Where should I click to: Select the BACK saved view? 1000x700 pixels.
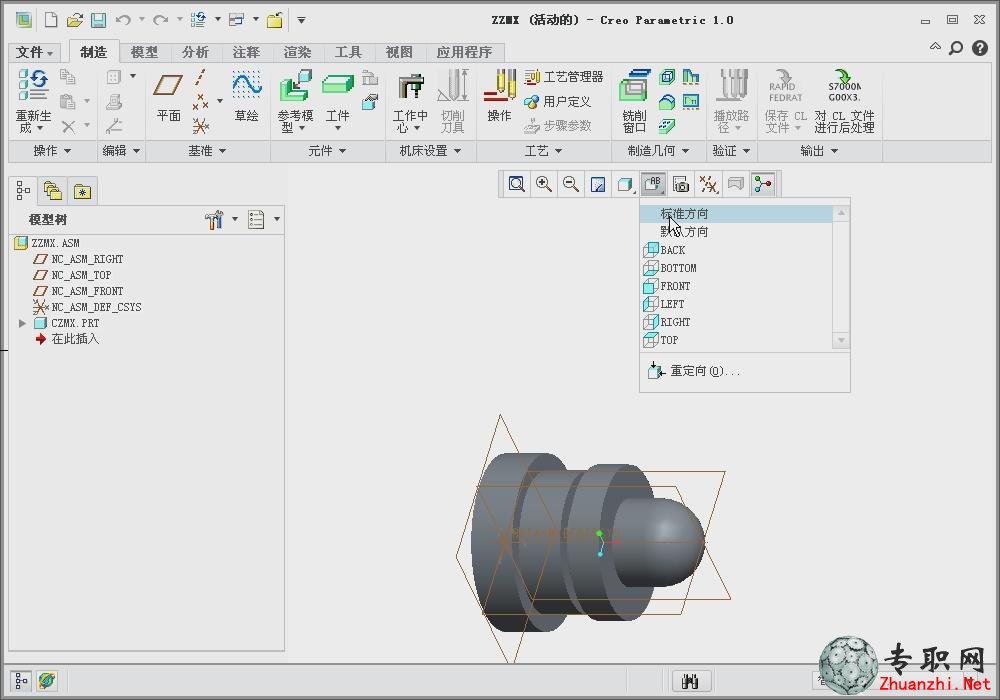point(737,250)
